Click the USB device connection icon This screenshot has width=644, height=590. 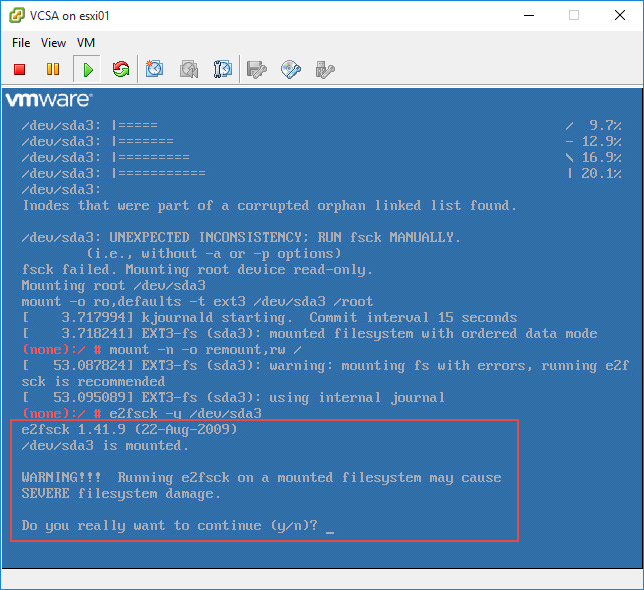325,69
